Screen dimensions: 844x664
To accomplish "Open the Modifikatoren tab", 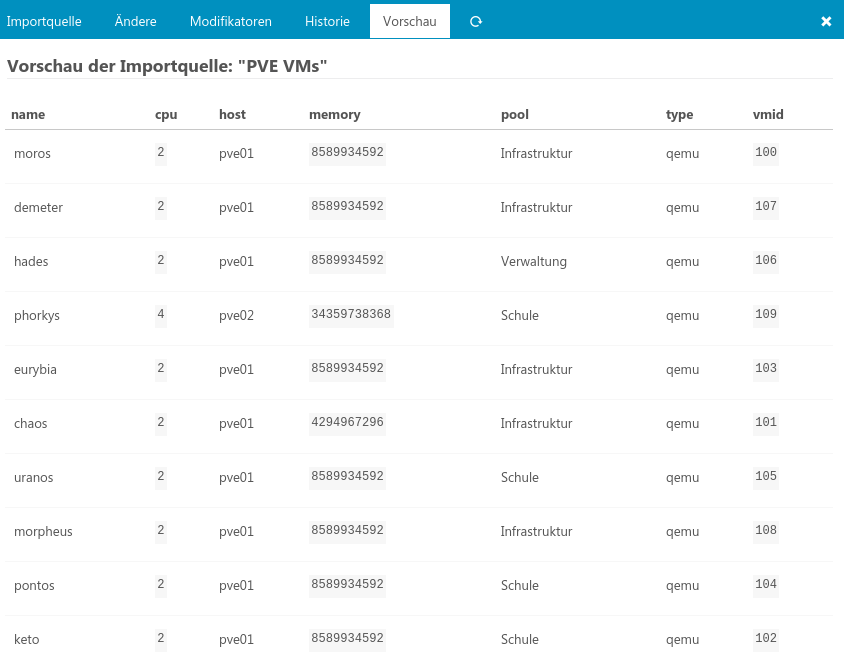I will pos(231,22).
